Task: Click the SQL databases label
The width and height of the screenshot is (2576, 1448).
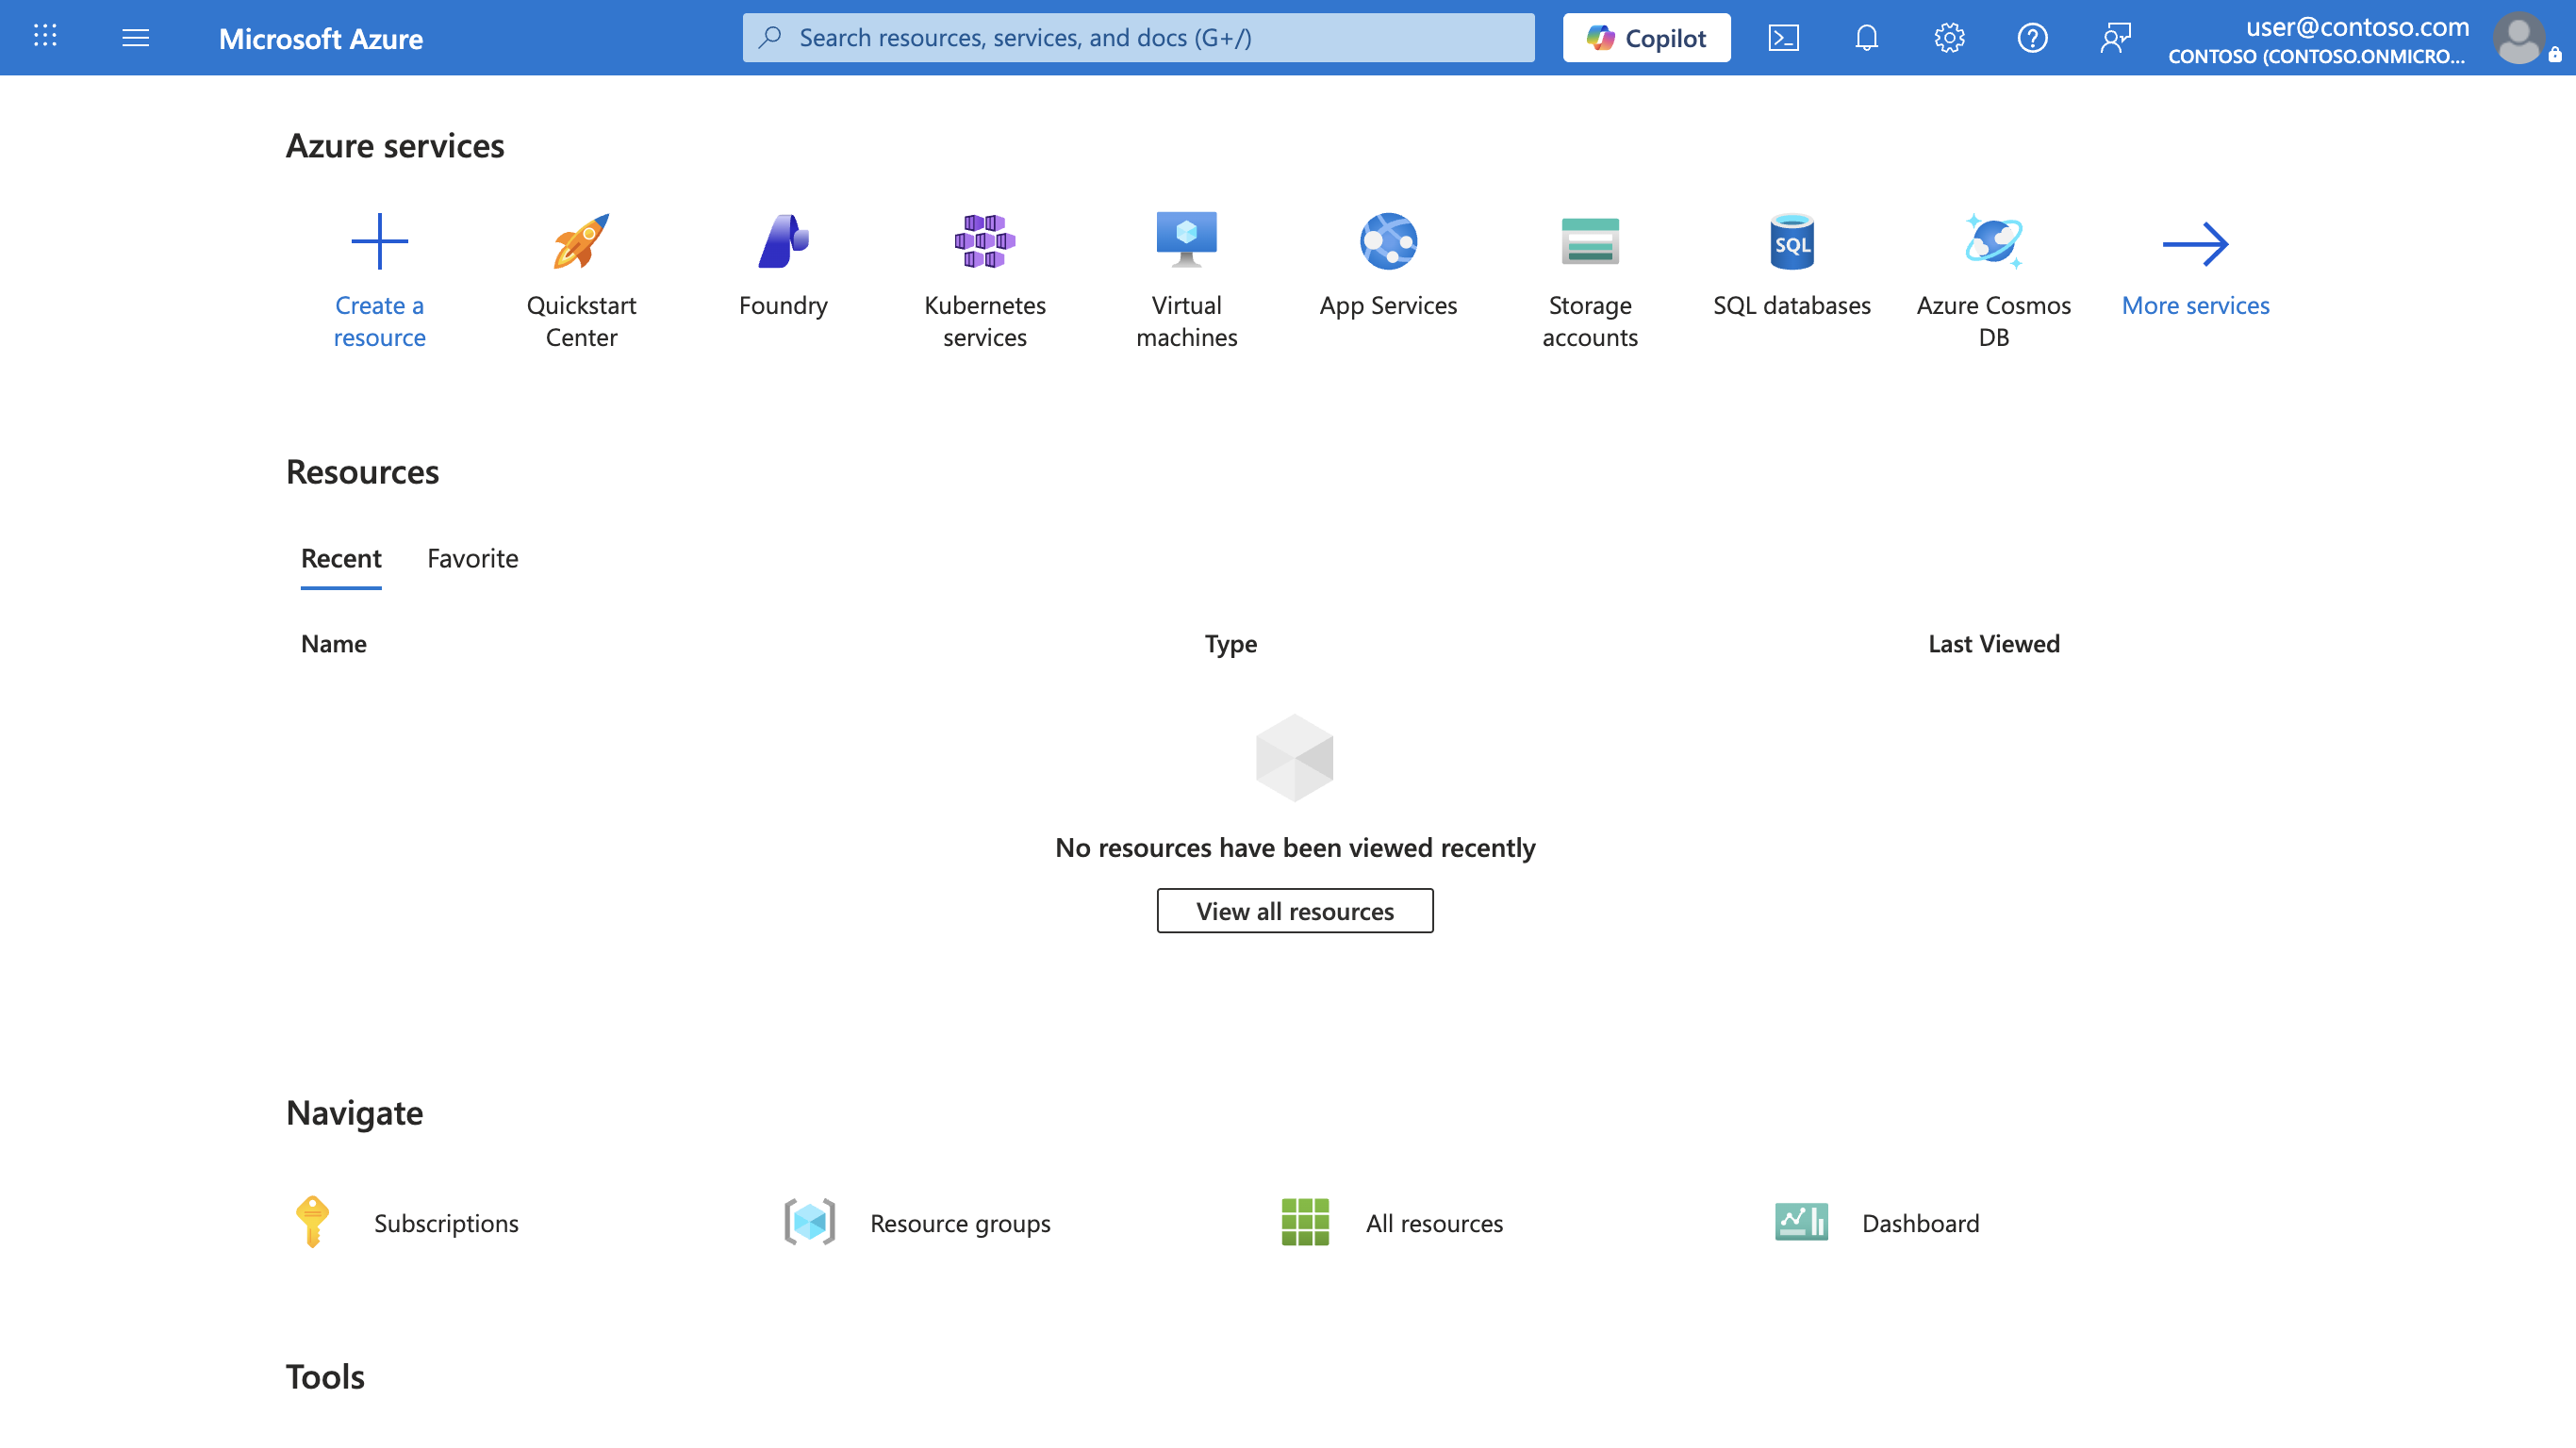Action: point(1792,305)
